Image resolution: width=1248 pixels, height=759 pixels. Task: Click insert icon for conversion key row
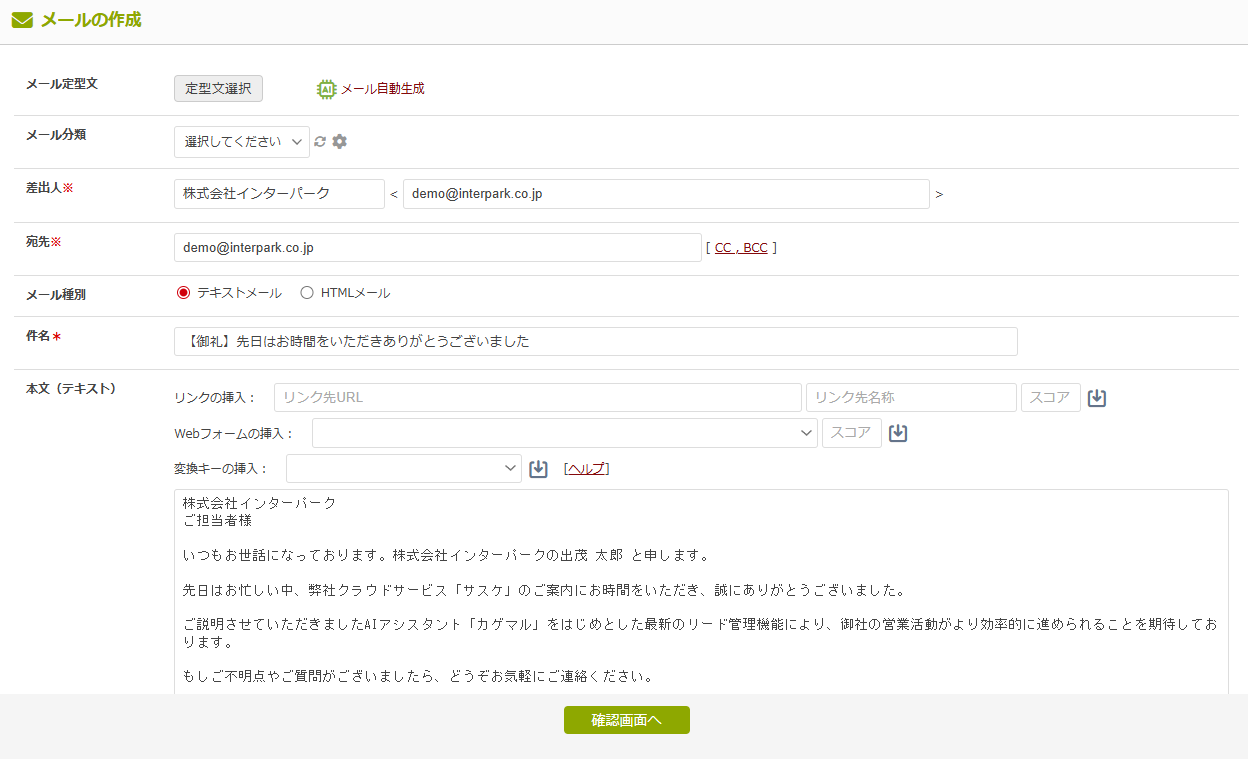[538, 469]
